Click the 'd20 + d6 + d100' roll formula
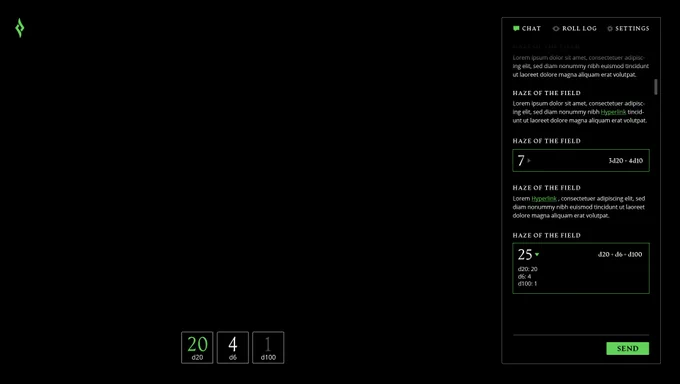This screenshot has height=384, width=680. (620, 254)
